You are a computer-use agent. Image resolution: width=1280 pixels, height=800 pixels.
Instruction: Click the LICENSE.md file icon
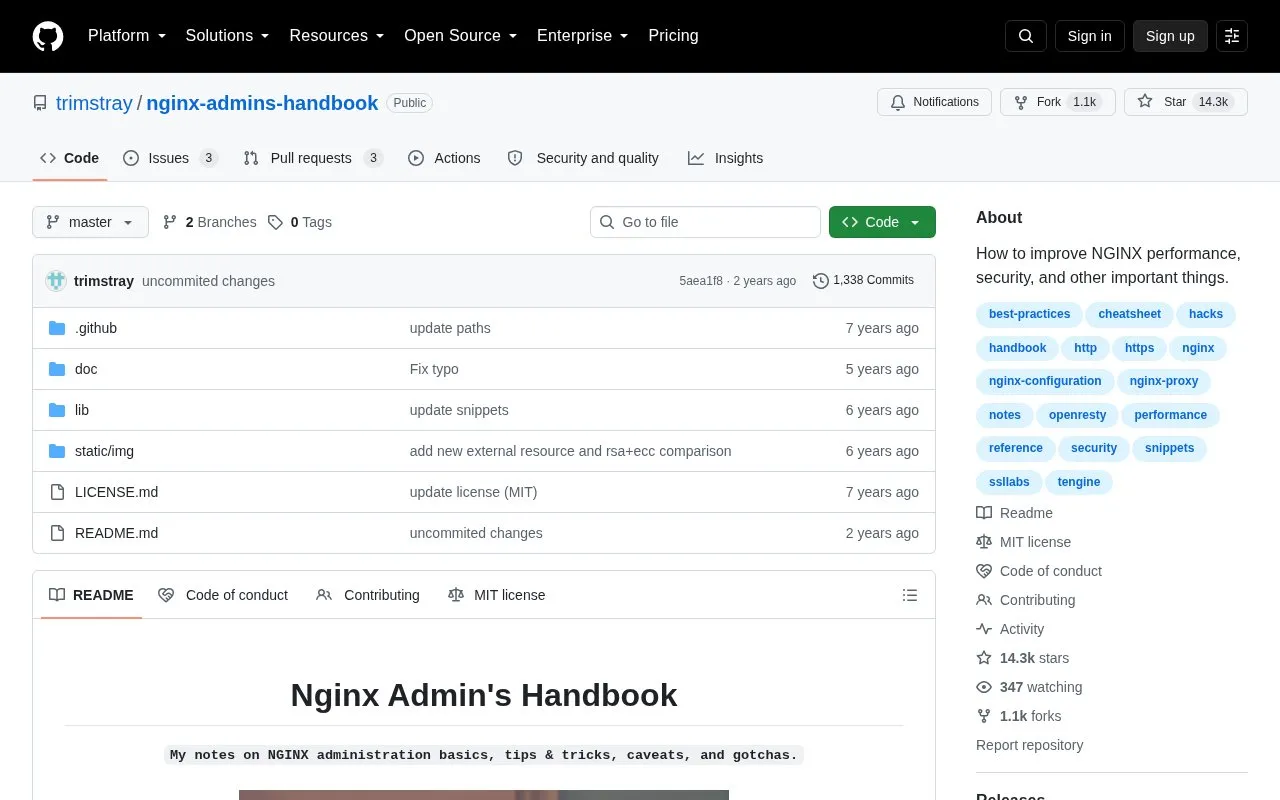pos(57,492)
